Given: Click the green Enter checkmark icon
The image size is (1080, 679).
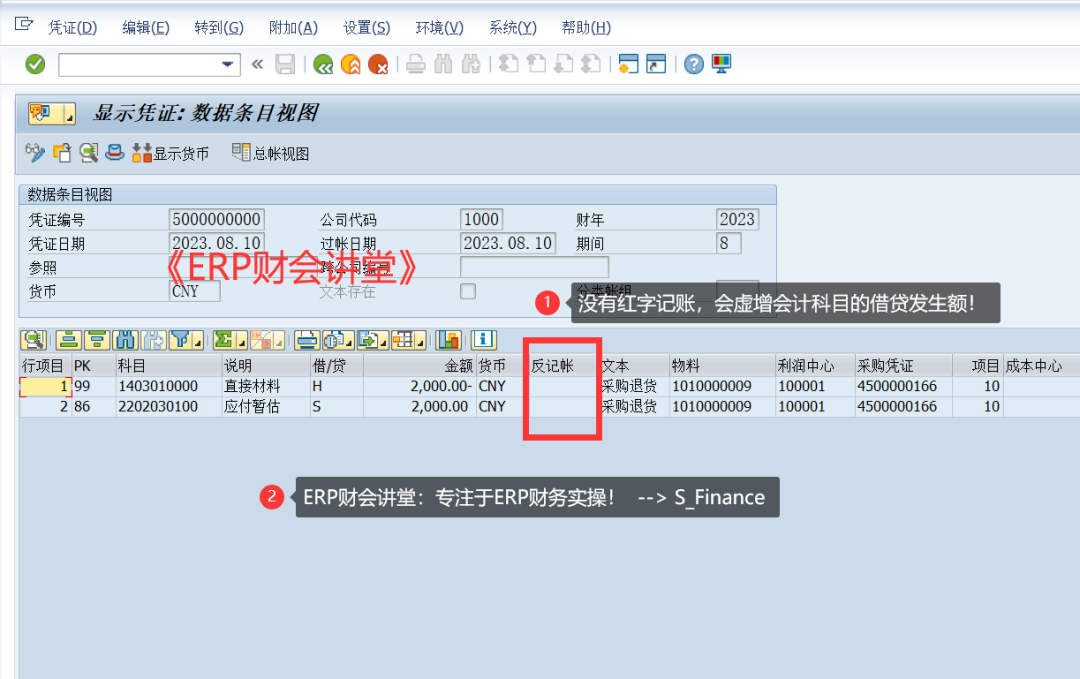Looking at the screenshot, I should (x=35, y=65).
